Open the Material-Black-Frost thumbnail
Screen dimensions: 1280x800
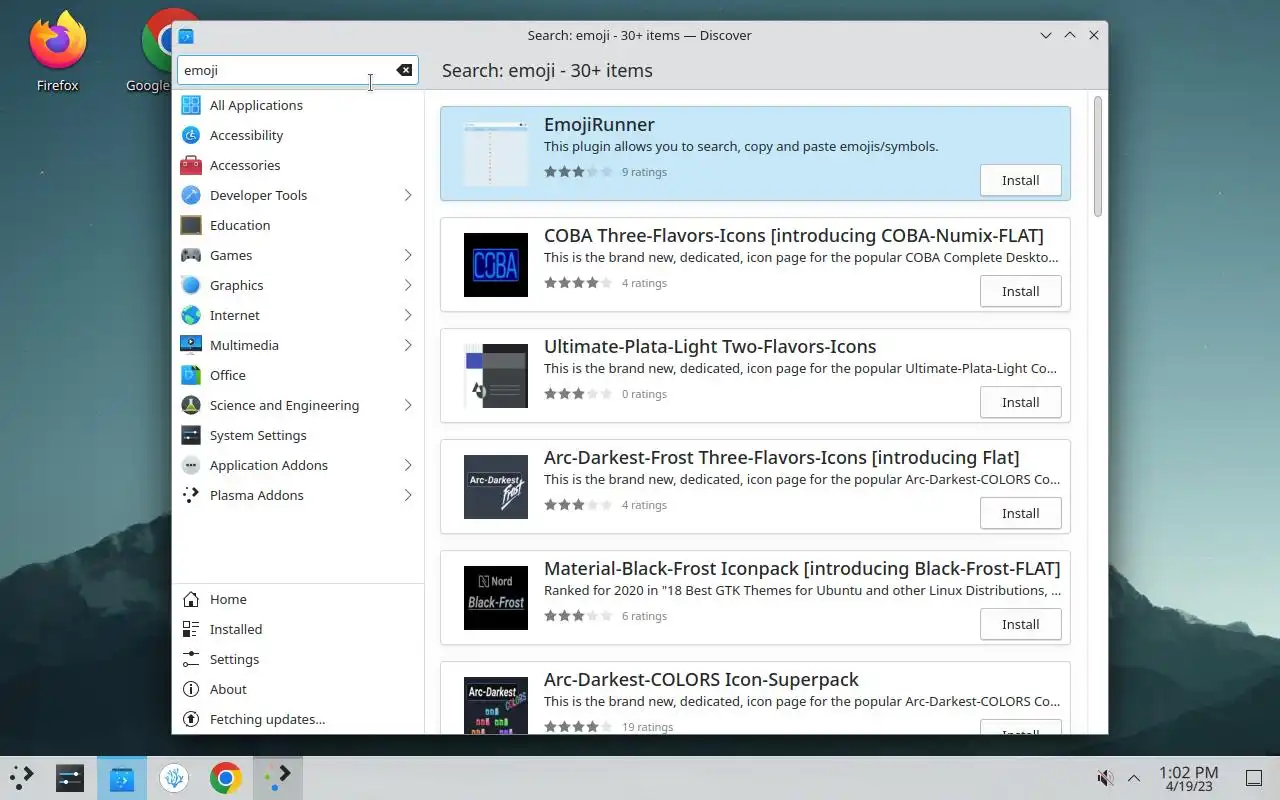click(x=496, y=598)
